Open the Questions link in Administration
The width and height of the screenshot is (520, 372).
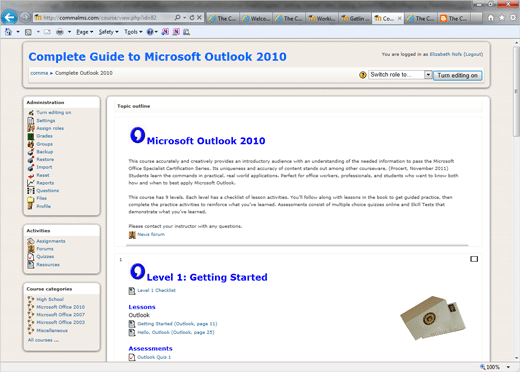click(x=48, y=191)
